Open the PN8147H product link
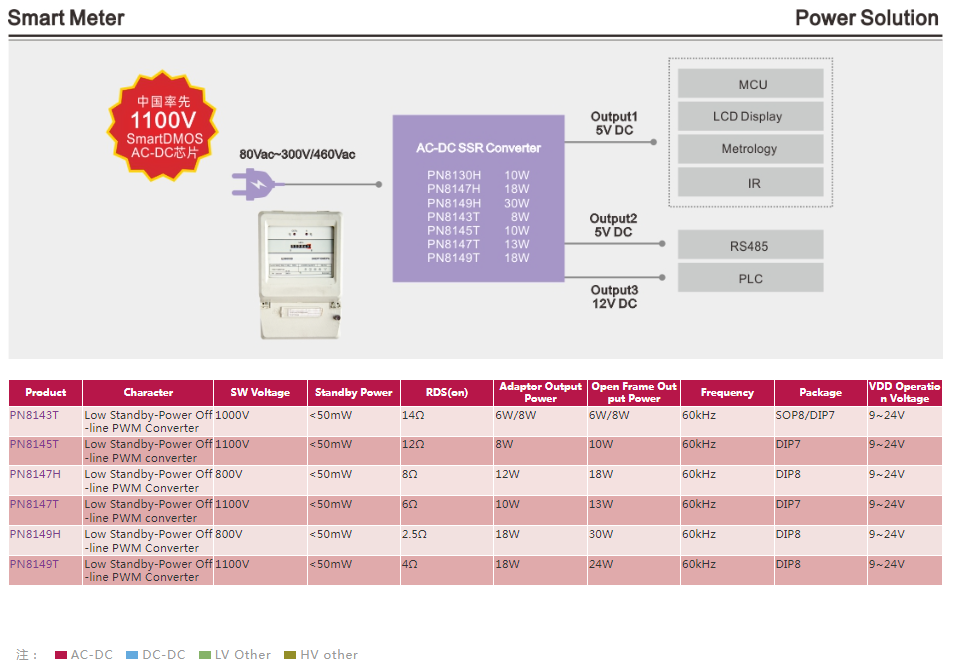The width and height of the screenshot is (955, 666). (35, 474)
